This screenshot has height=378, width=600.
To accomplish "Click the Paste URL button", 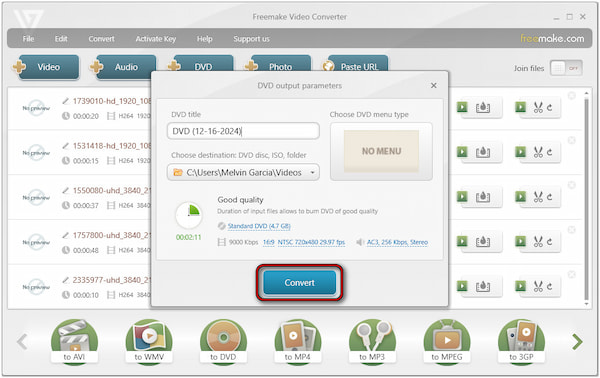I will point(355,64).
